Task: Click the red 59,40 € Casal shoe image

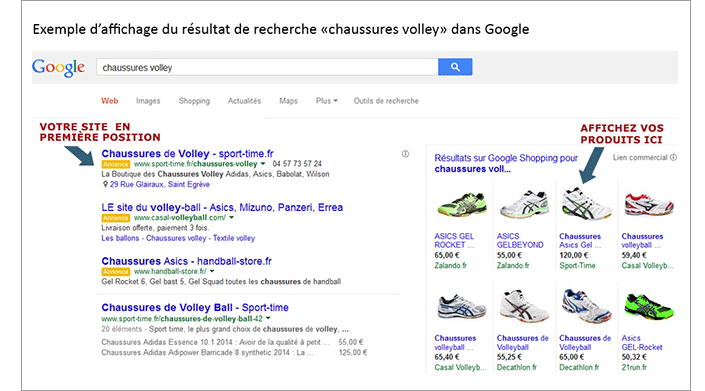Action: point(649,205)
